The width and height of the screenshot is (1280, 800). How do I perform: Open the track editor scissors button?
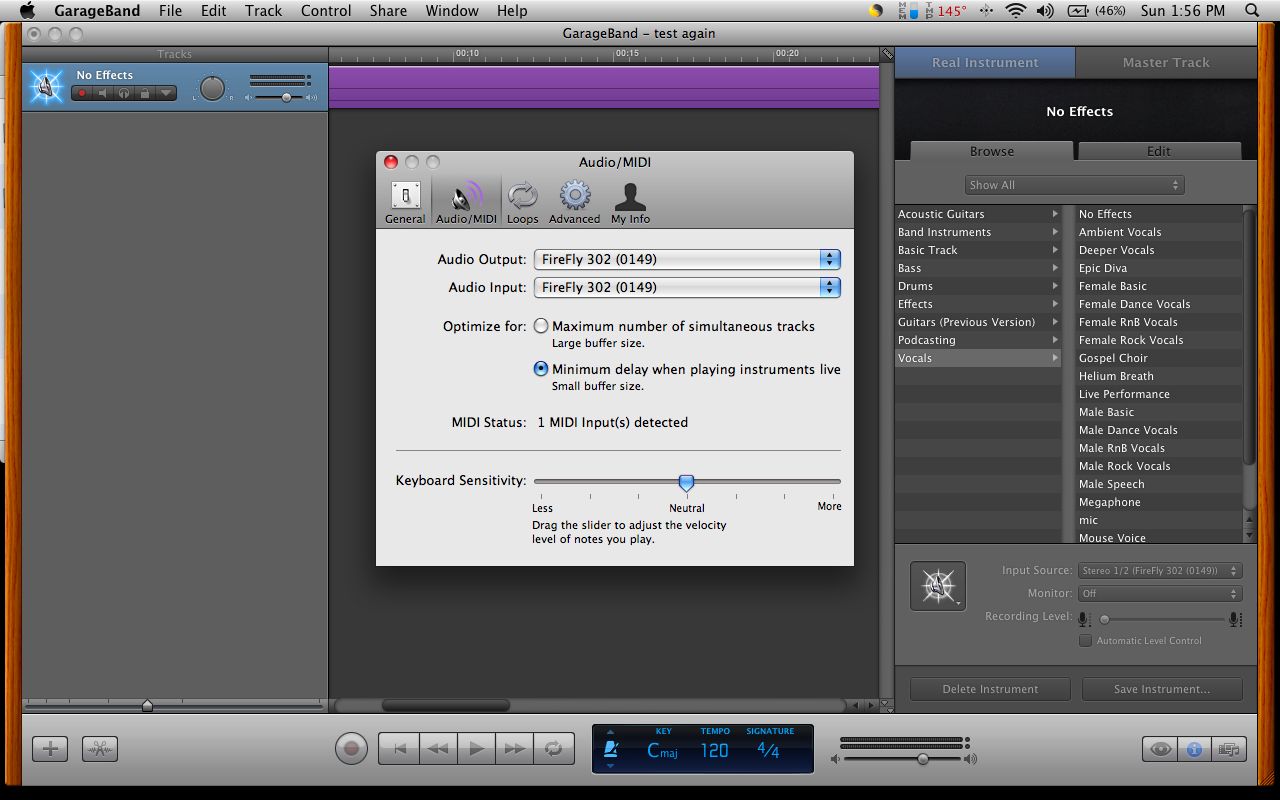click(101, 748)
